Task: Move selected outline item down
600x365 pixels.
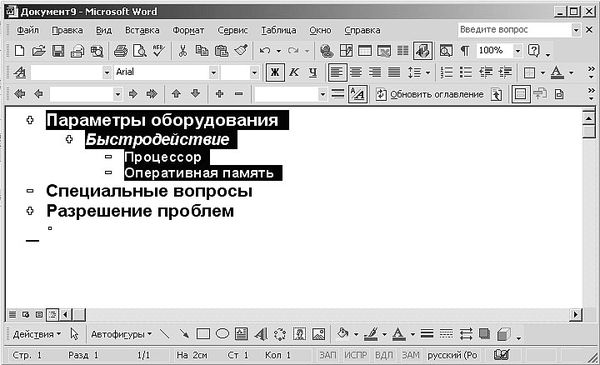Action: point(196,94)
